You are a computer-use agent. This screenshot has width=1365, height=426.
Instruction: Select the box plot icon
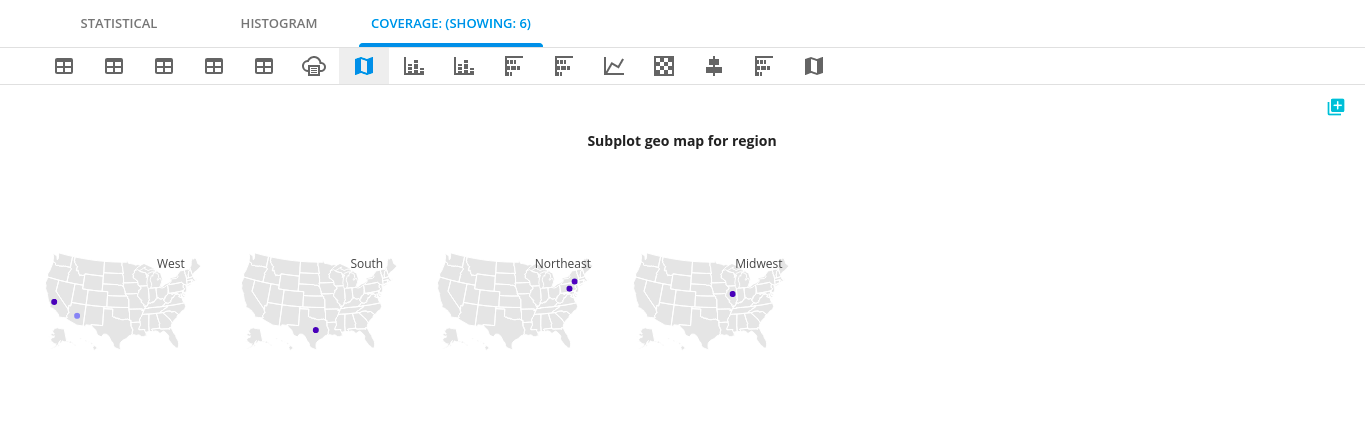(714, 66)
